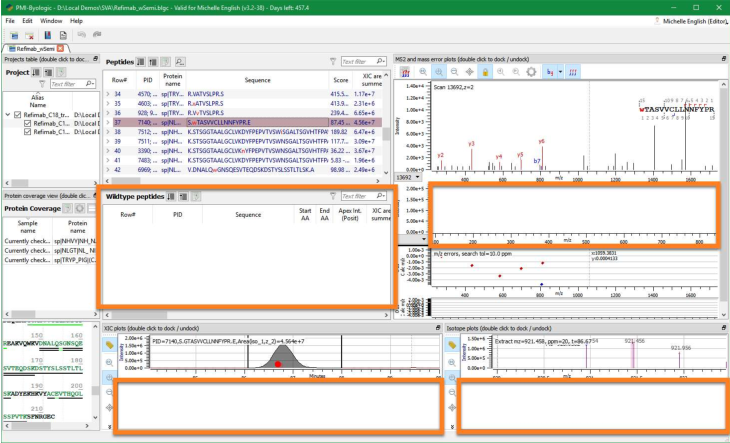Image resolution: width=730 pixels, height=443 pixels.
Task: Toggle the second Refimab_C1... child checkbox
Action: point(27,132)
